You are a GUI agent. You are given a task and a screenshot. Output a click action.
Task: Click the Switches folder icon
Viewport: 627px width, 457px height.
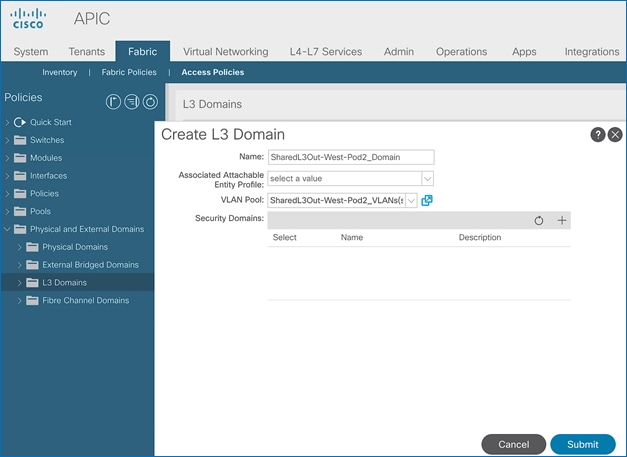point(20,140)
